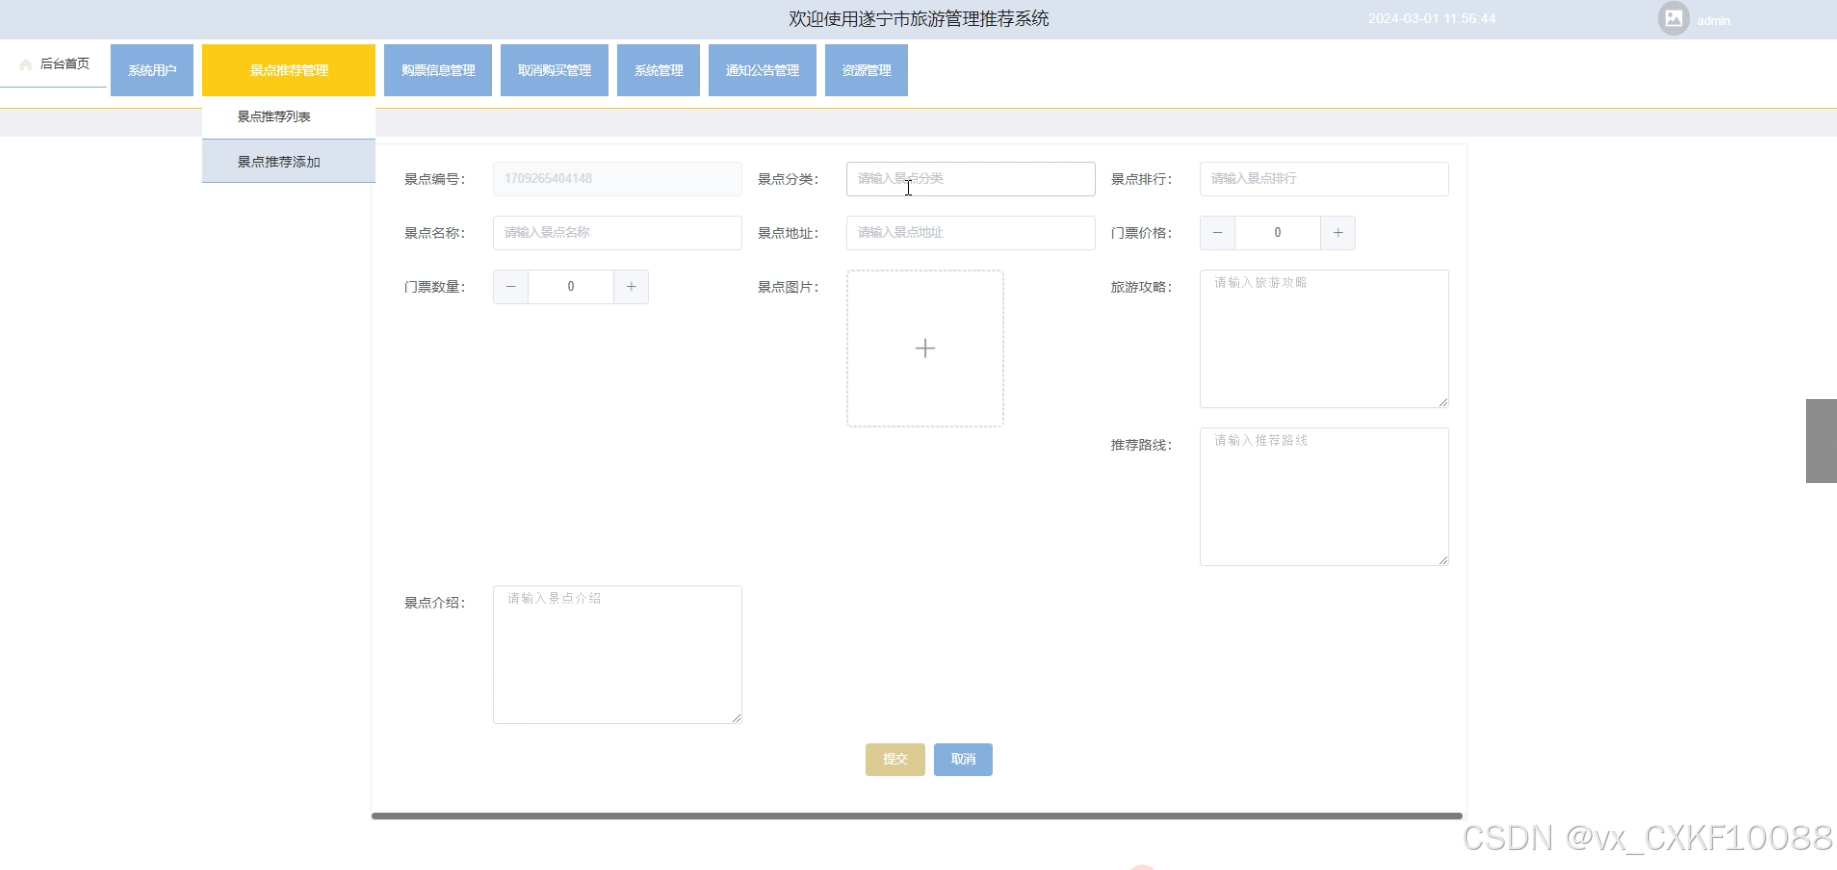The width and height of the screenshot is (1837, 870).
Task: Increase 门票数量 with plus button
Action: click(x=631, y=287)
